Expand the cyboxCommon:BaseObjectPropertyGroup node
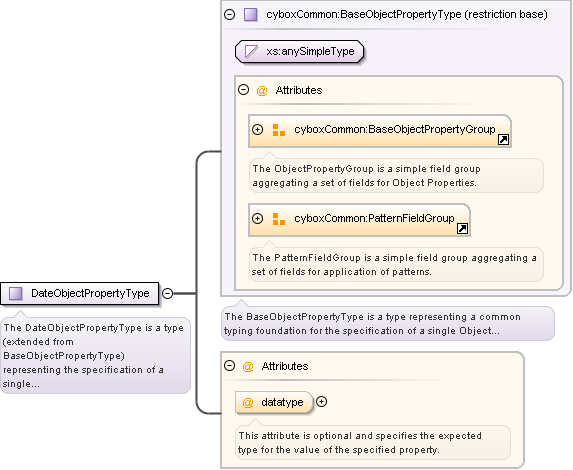The image size is (573, 470). pos(258,129)
